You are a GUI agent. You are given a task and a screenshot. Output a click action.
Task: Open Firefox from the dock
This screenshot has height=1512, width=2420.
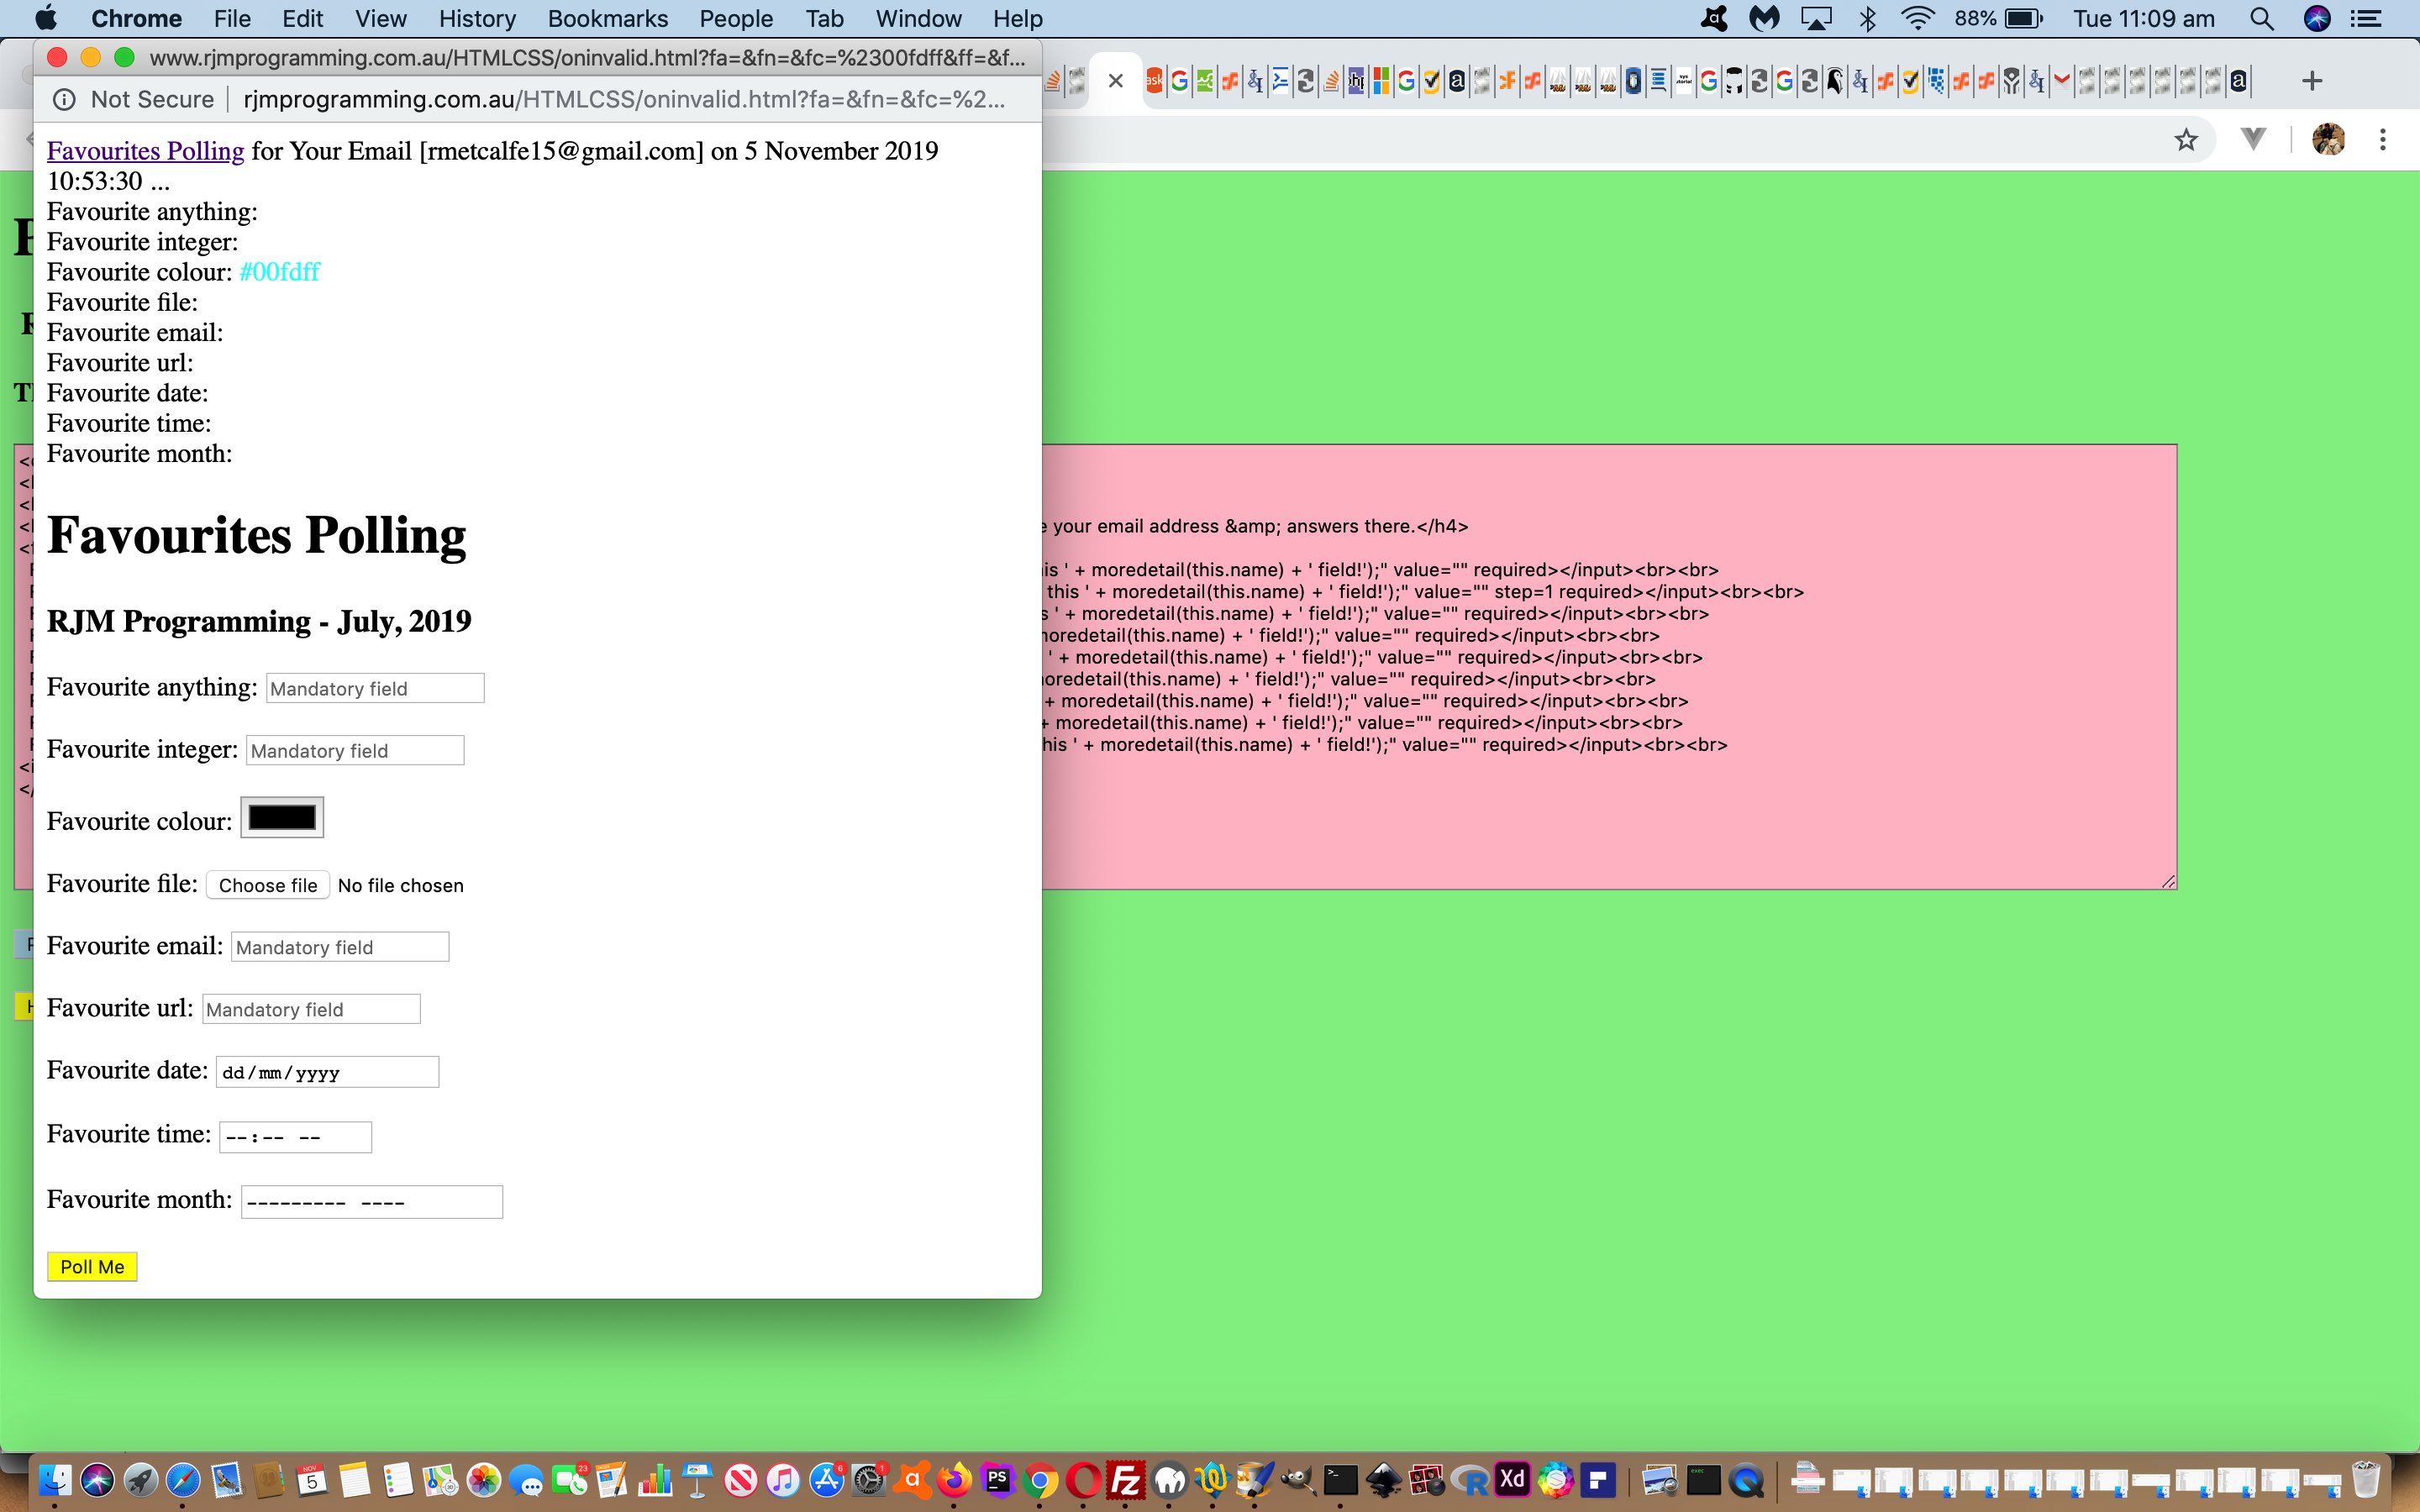pos(955,1480)
